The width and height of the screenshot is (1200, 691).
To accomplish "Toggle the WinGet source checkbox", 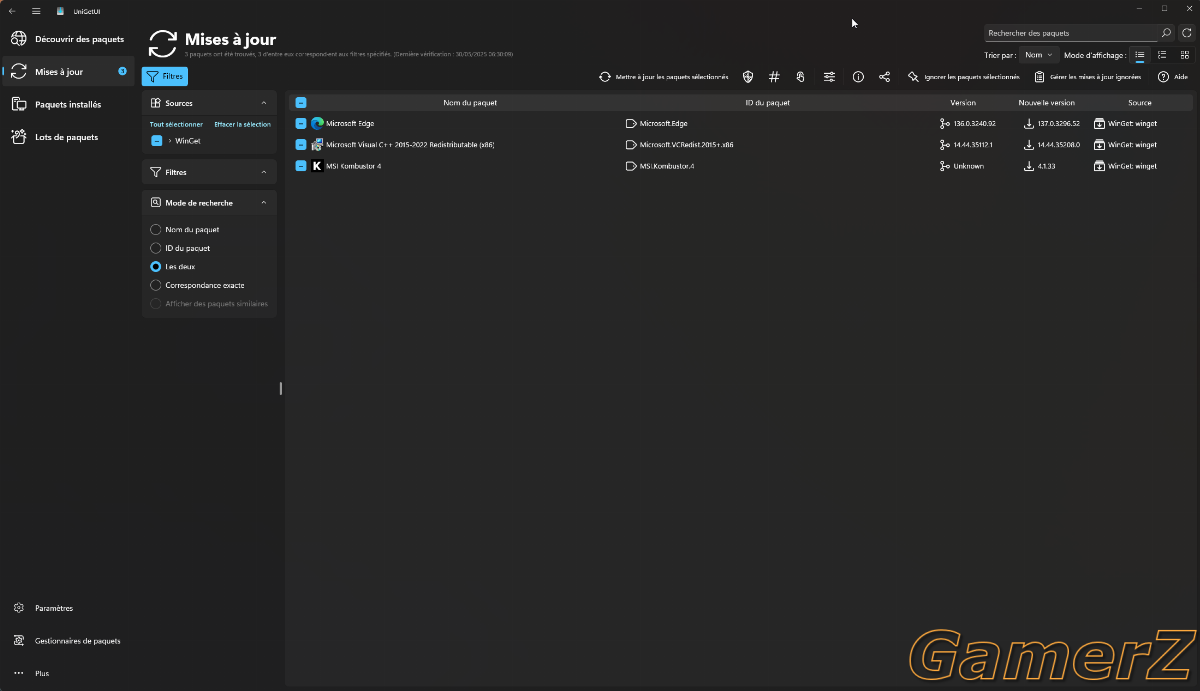I will [x=156, y=141].
